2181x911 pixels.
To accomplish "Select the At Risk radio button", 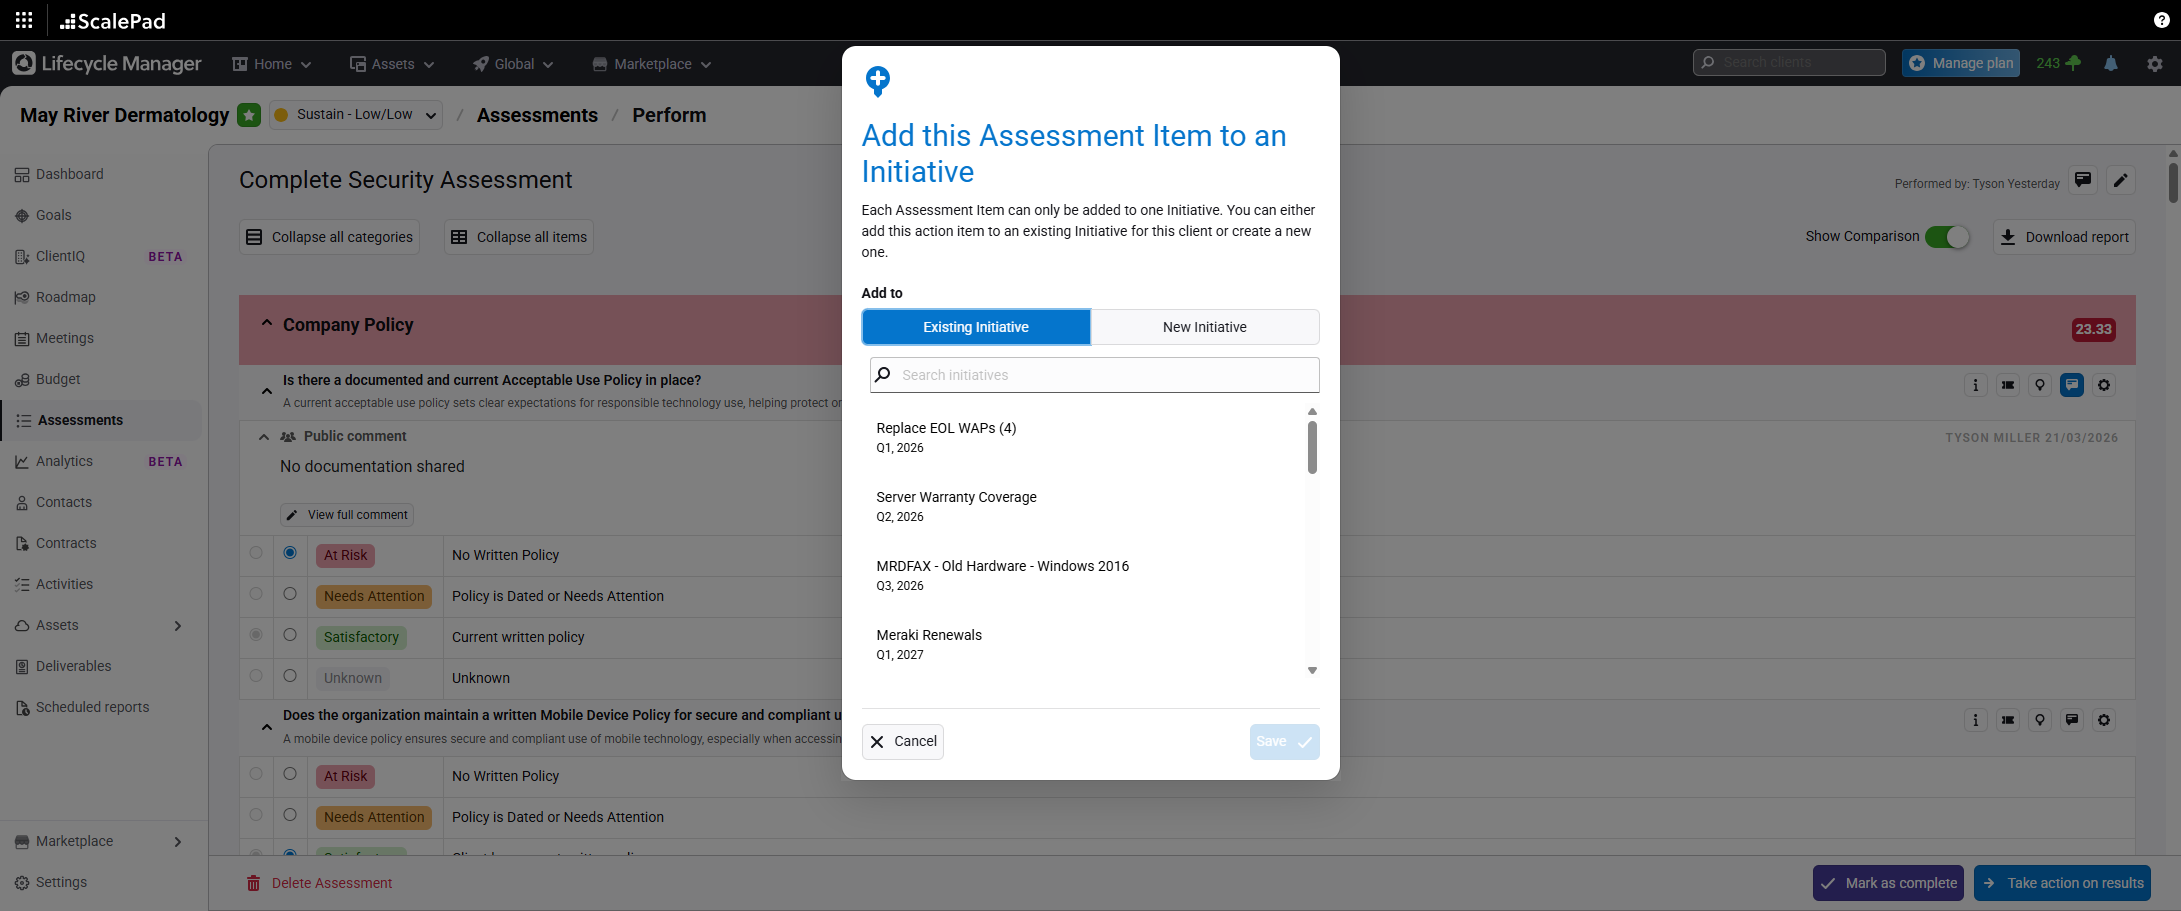I will pos(290,553).
